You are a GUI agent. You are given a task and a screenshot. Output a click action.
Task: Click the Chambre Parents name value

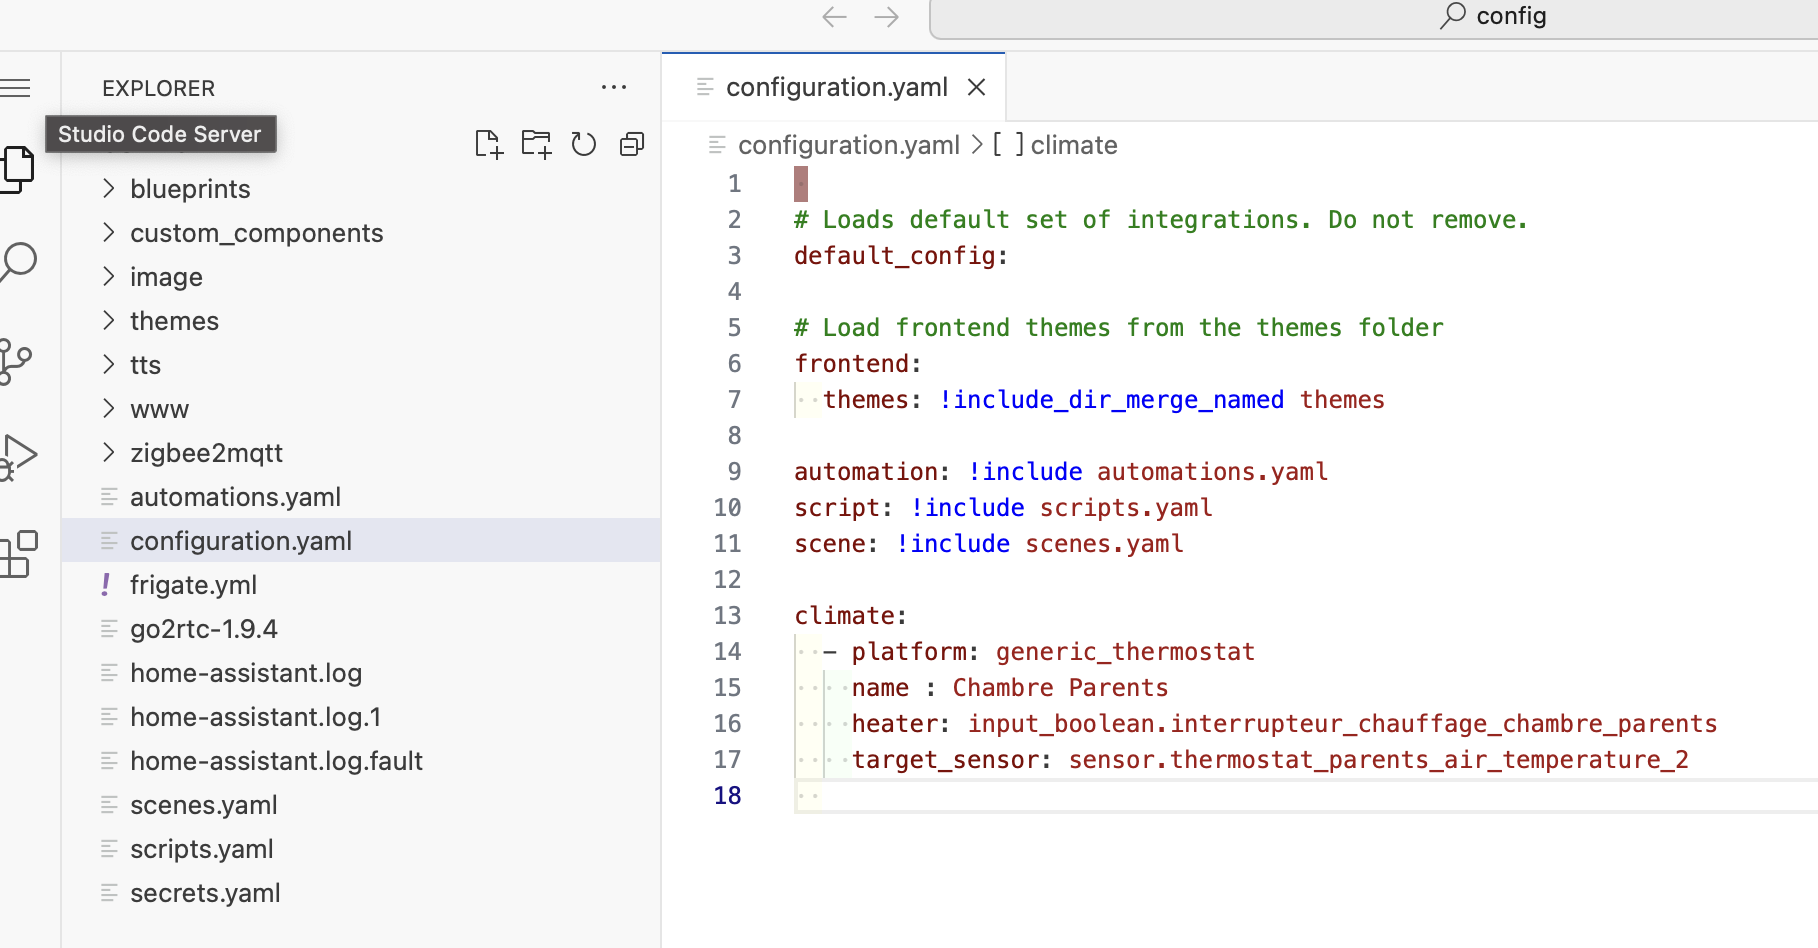click(x=1060, y=688)
